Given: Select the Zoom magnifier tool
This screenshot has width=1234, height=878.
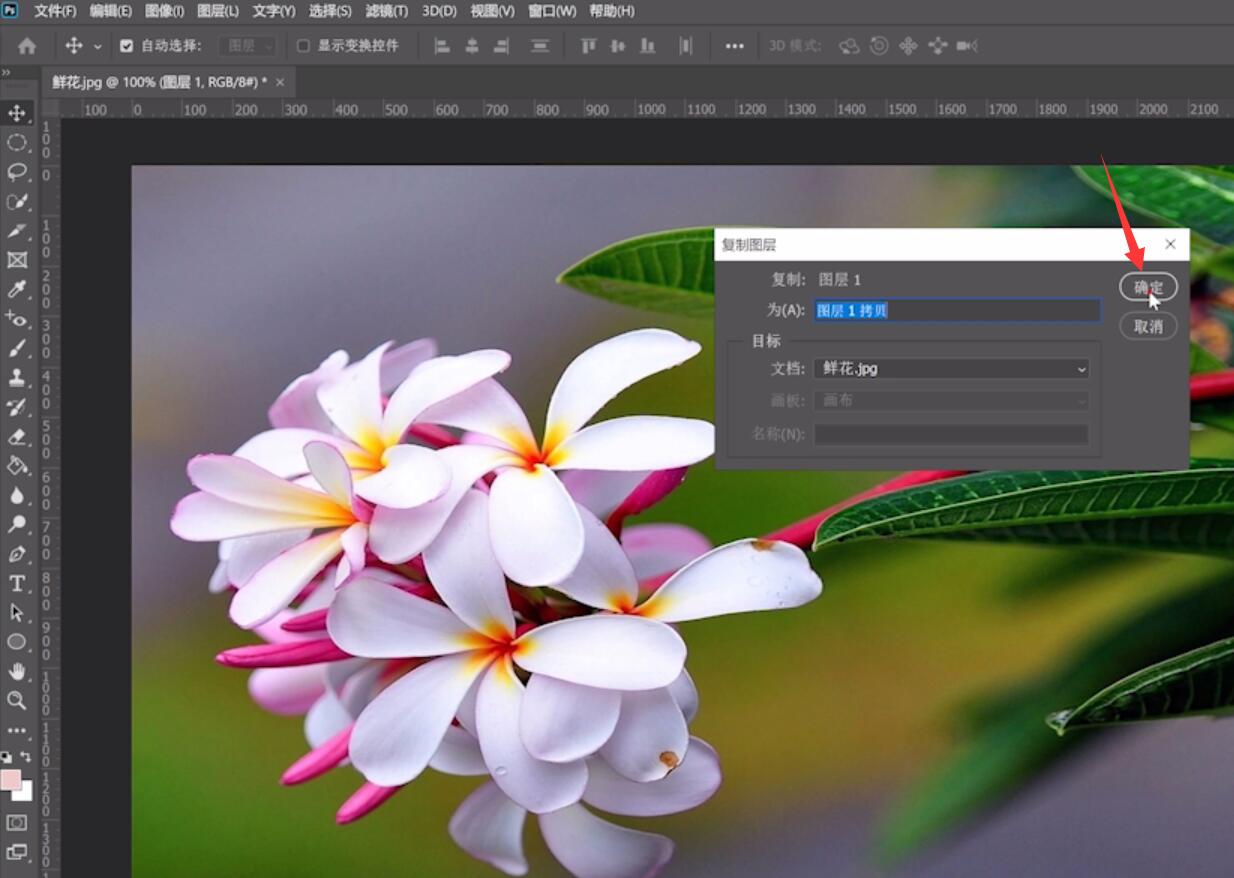Looking at the screenshot, I should [x=17, y=700].
